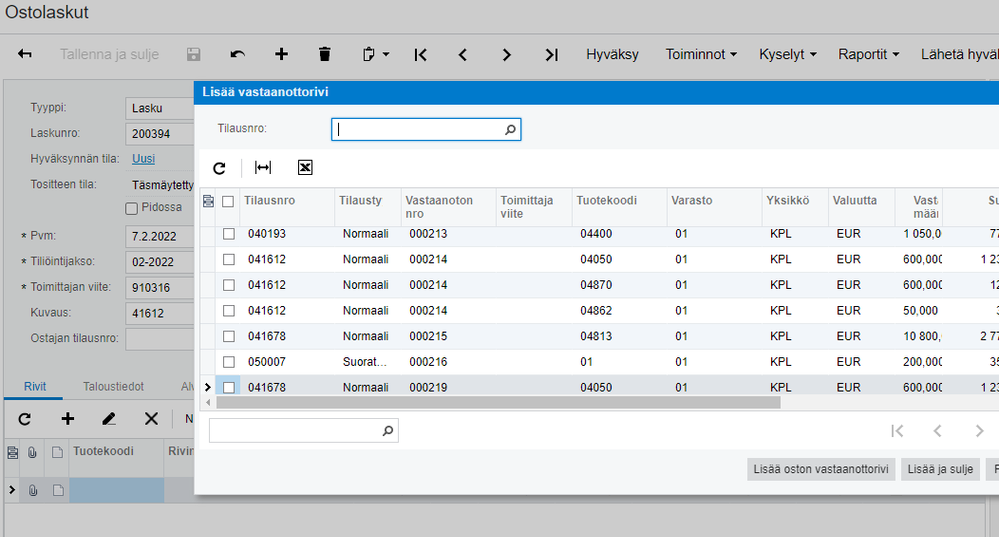The image size is (999, 537).
Task: Open the clipboard icon's dropdown arrow
Action: tap(386, 55)
